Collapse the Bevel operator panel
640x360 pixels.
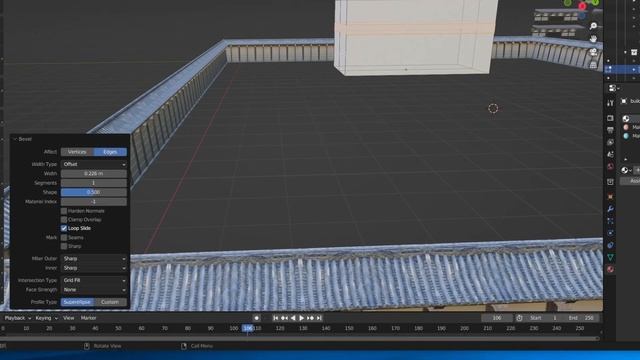15,139
